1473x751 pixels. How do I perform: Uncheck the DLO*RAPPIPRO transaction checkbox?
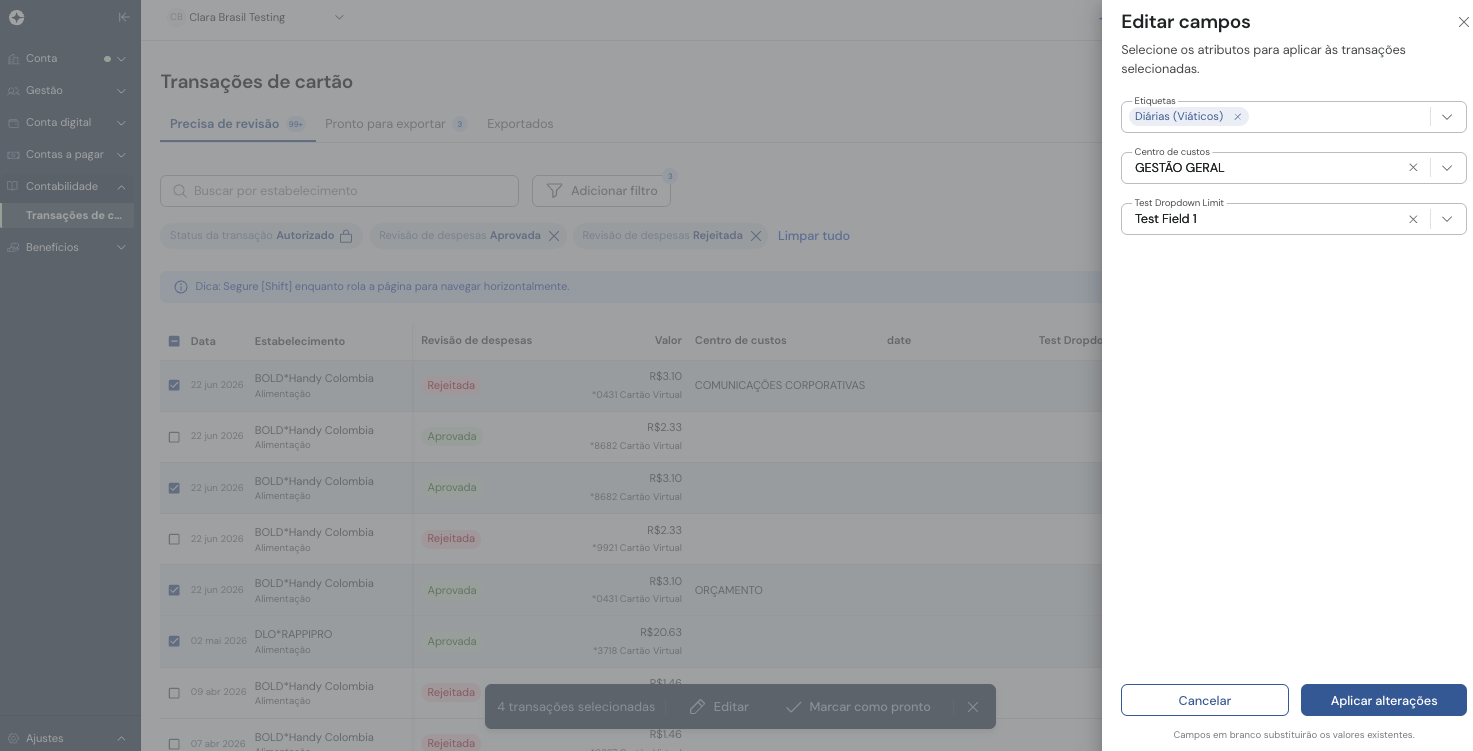174,641
